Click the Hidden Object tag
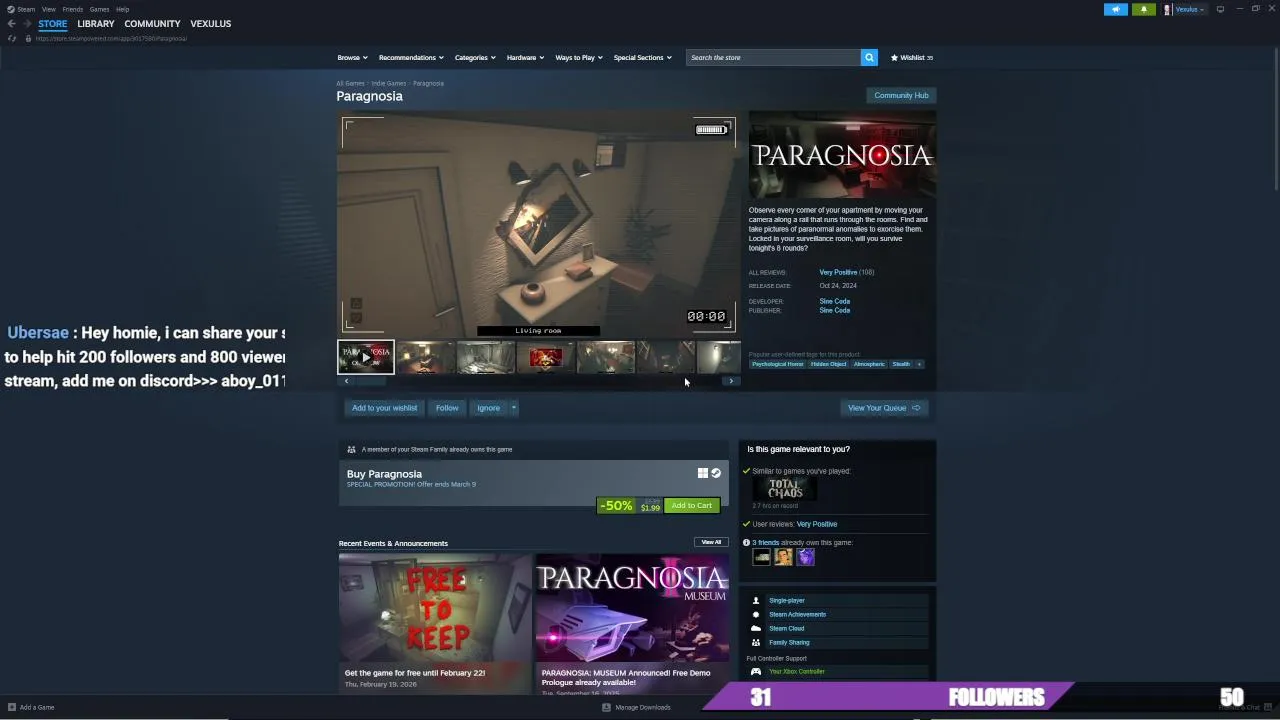Image resolution: width=1280 pixels, height=720 pixels. tap(828, 364)
